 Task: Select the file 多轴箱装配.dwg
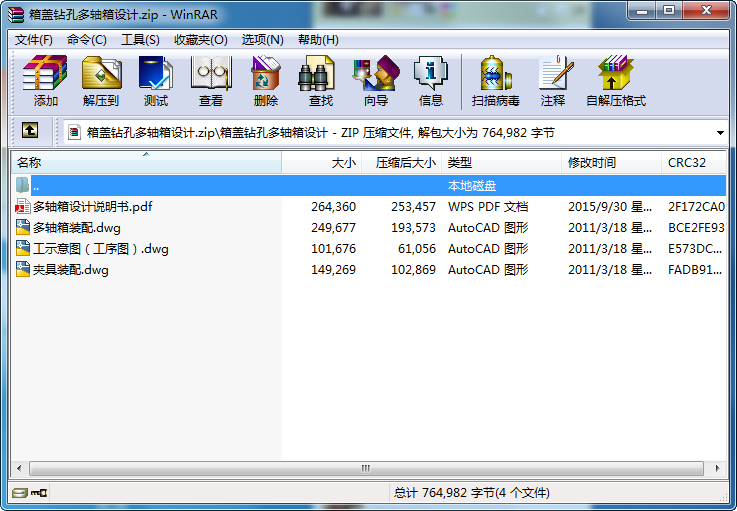[77, 228]
